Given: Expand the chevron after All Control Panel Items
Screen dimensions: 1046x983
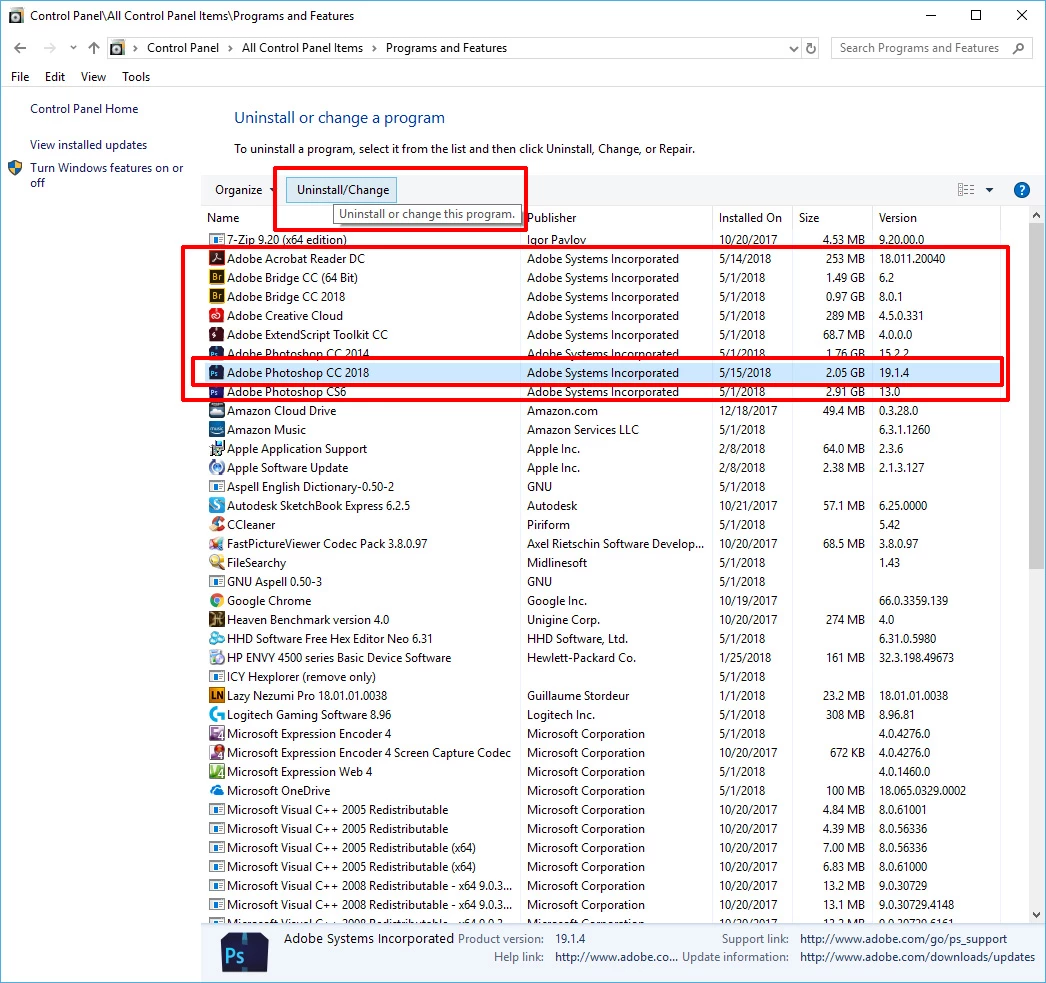Looking at the screenshot, I should [x=374, y=48].
